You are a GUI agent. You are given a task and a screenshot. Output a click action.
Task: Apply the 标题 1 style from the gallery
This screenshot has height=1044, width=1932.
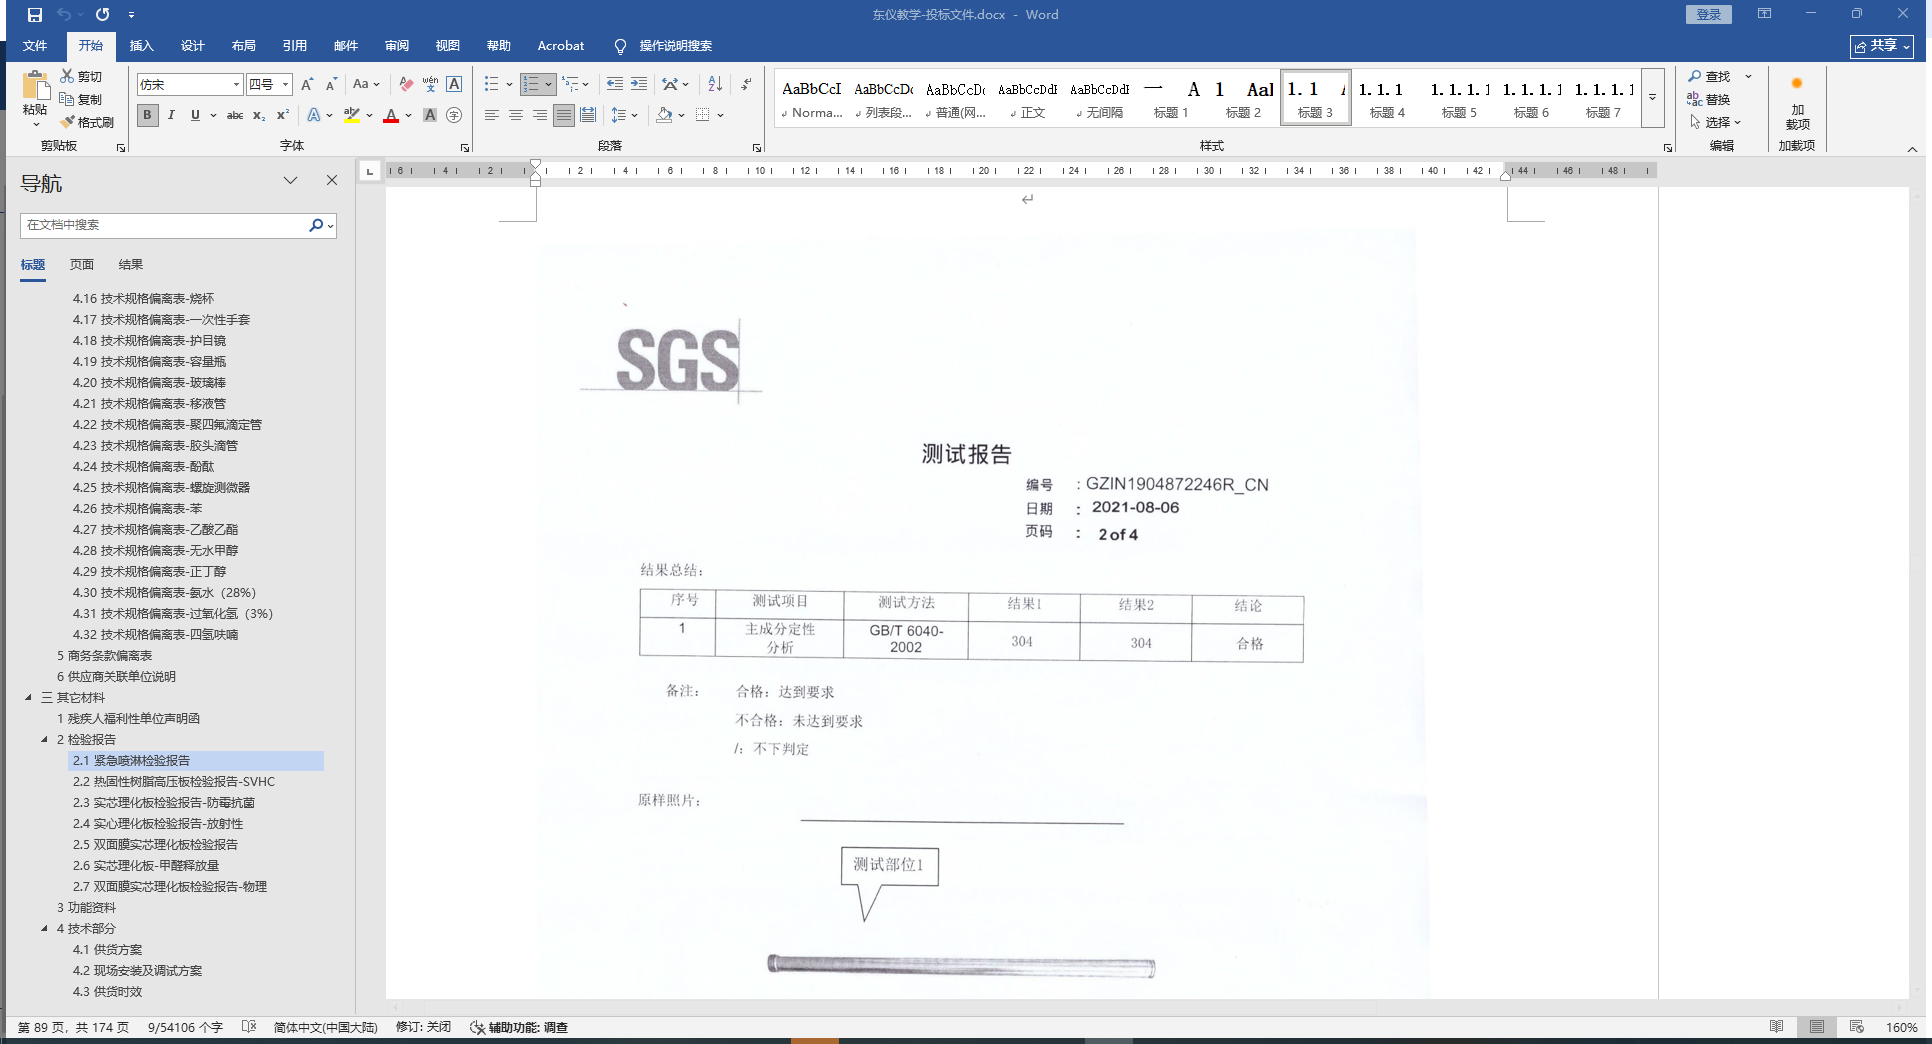pyautogui.click(x=1171, y=98)
